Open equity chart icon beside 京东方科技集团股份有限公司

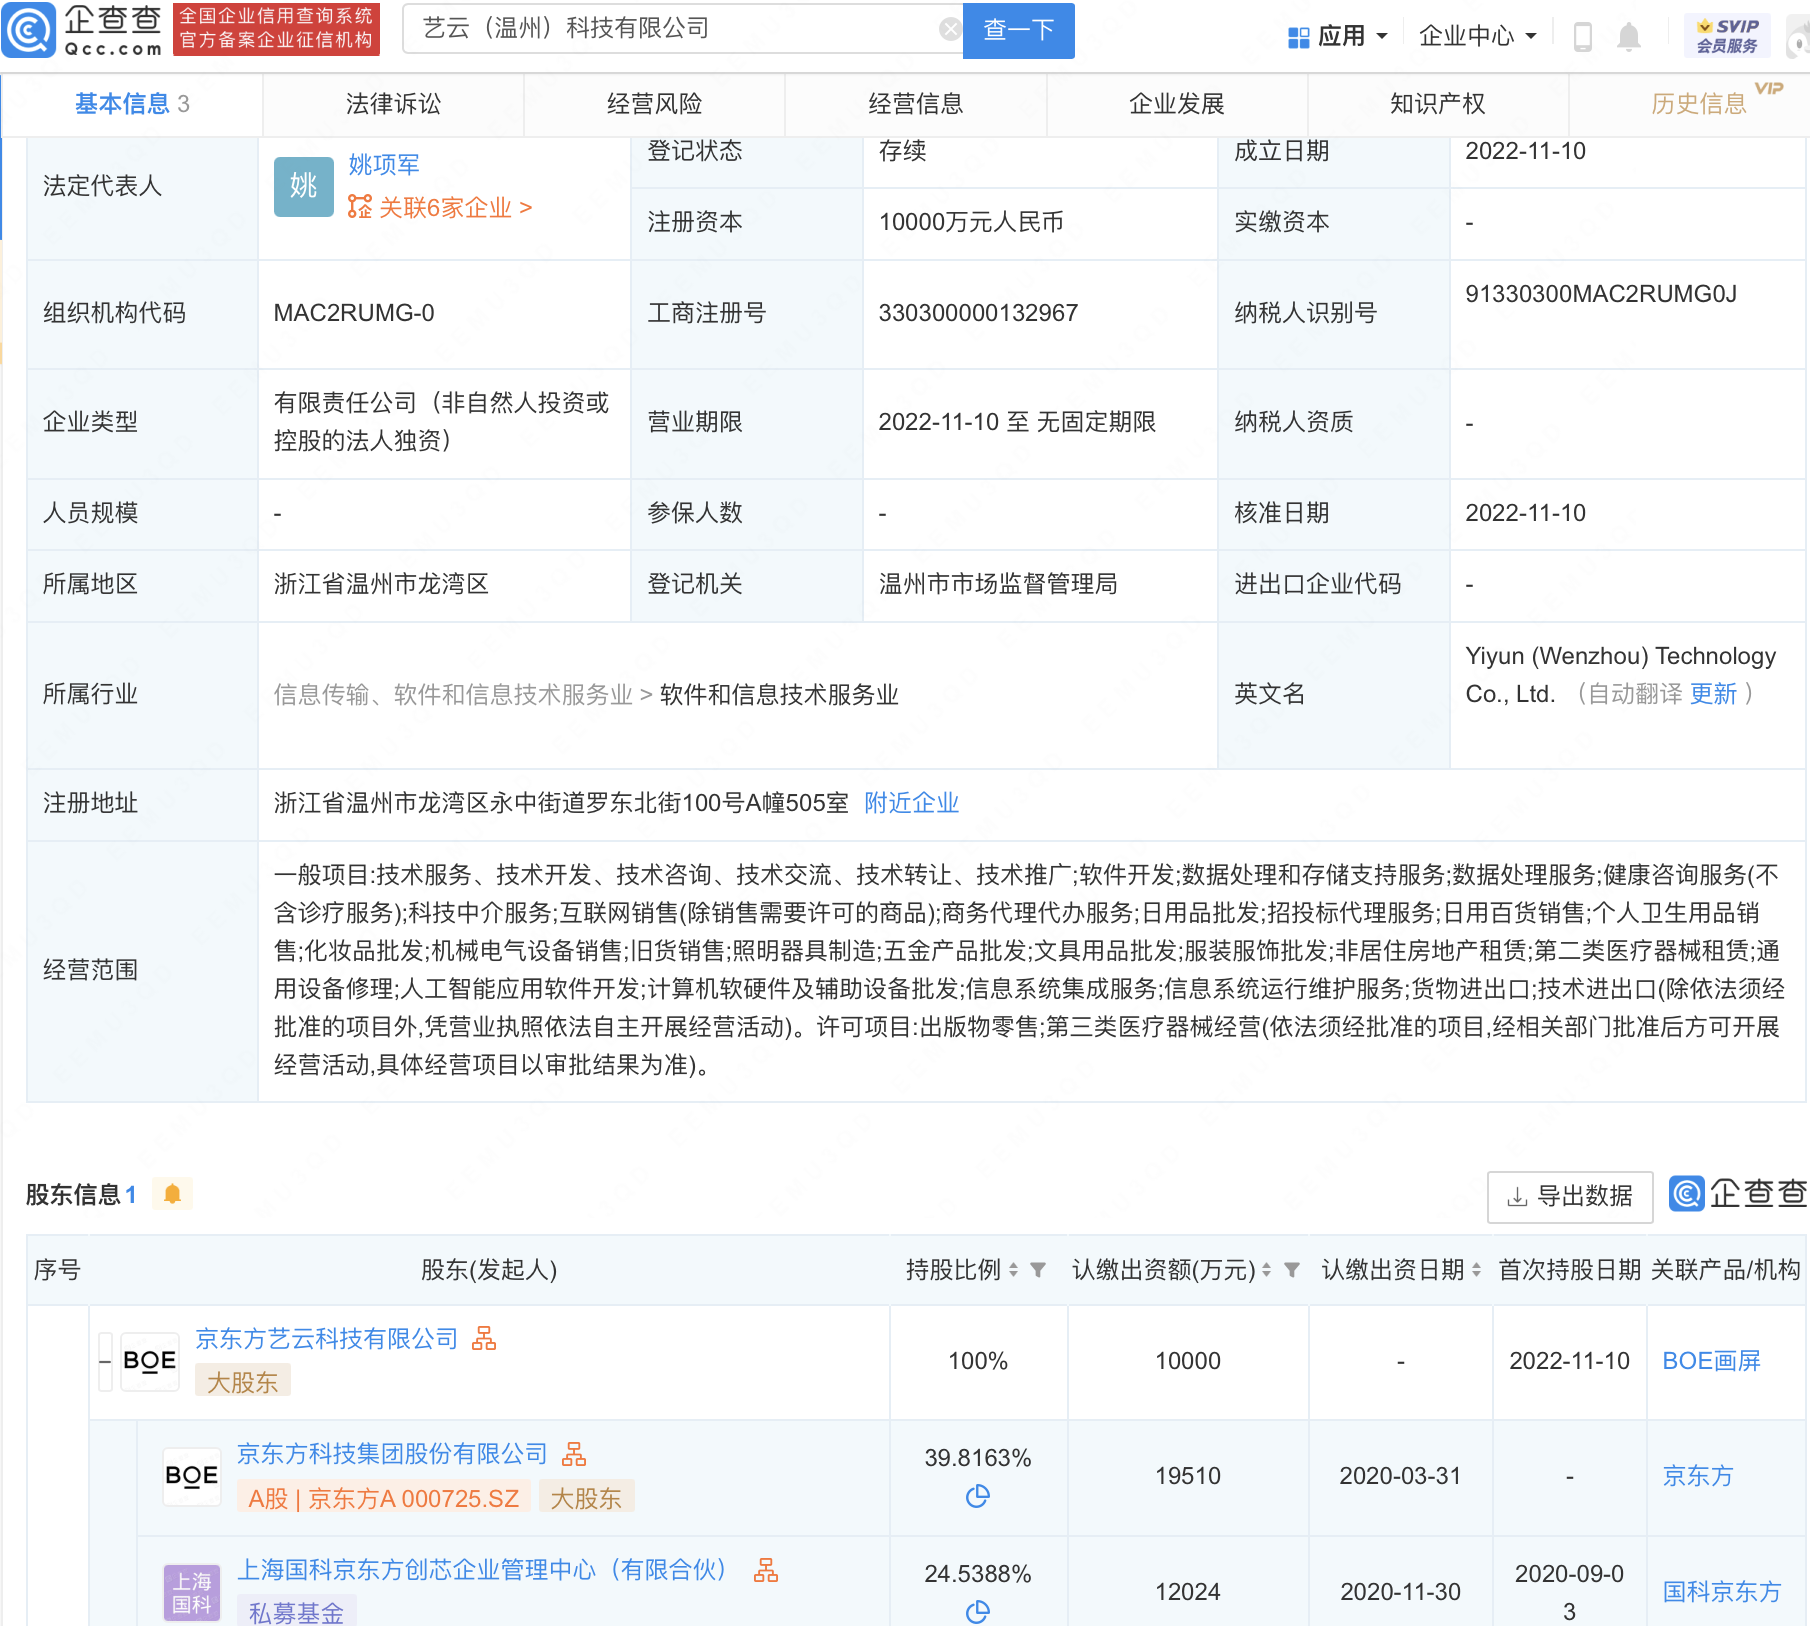click(x=574, y=1453)
